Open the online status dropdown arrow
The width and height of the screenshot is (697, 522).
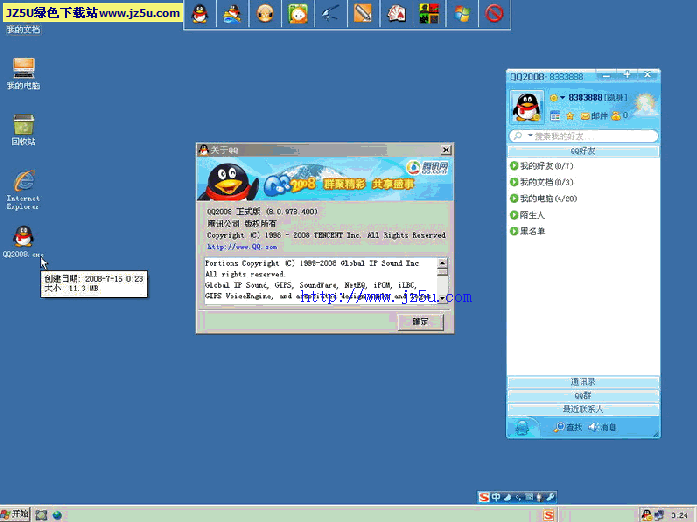click(x=562, y=98)
